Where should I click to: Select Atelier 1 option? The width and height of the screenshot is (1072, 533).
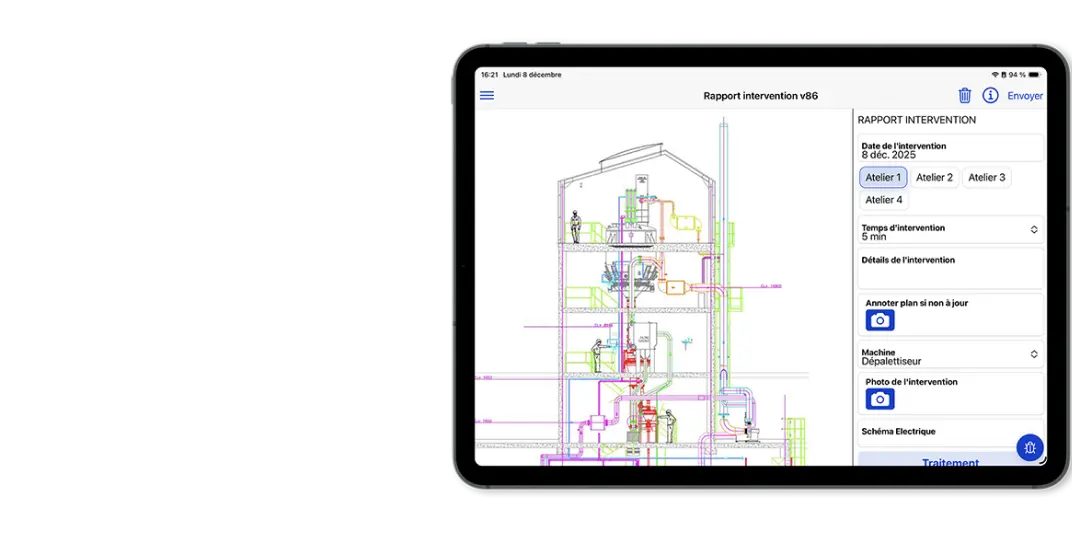click(x=883, y=178)
